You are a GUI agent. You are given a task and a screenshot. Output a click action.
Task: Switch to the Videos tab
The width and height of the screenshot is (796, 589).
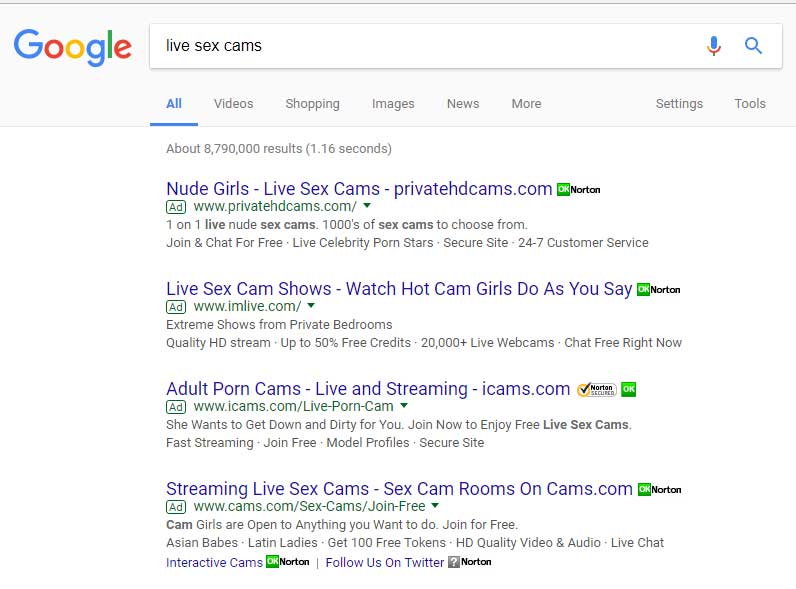point(234,104)
